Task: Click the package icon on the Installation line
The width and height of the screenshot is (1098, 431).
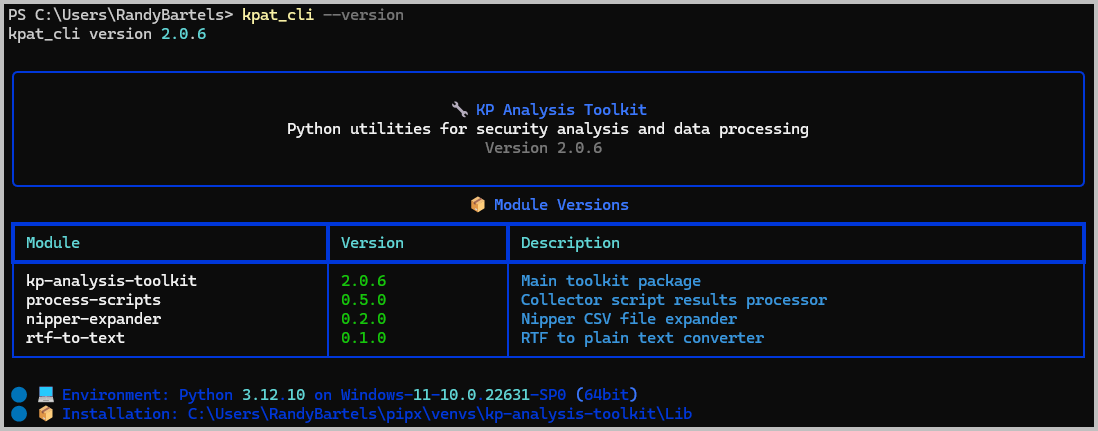Action: click(x=46, y=414)
